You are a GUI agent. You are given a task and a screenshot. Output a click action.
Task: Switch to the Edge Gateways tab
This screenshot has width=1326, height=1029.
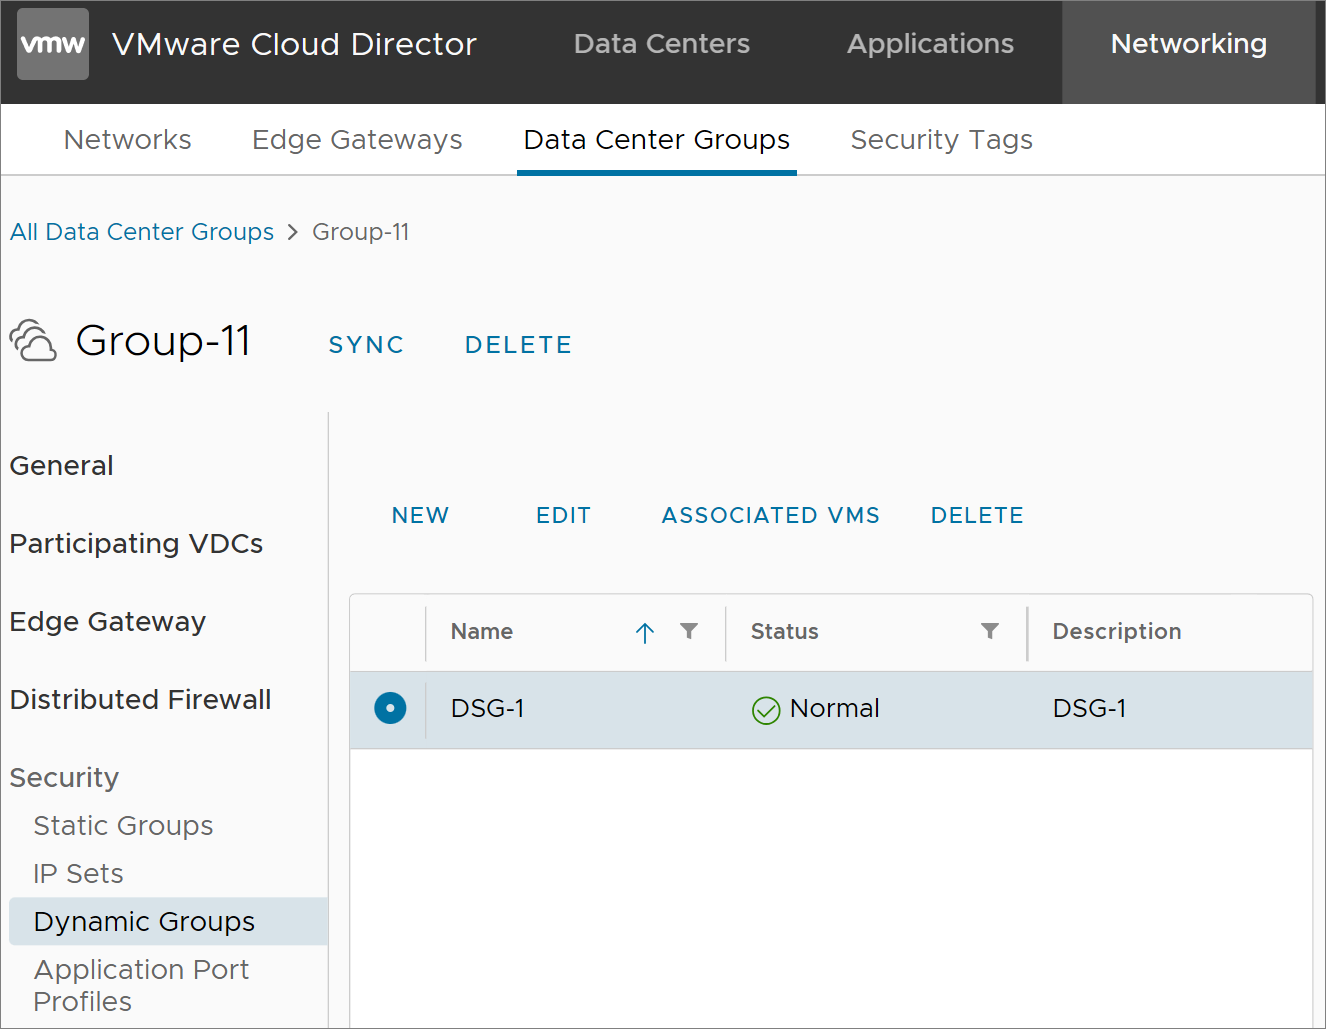click(357, 140)
